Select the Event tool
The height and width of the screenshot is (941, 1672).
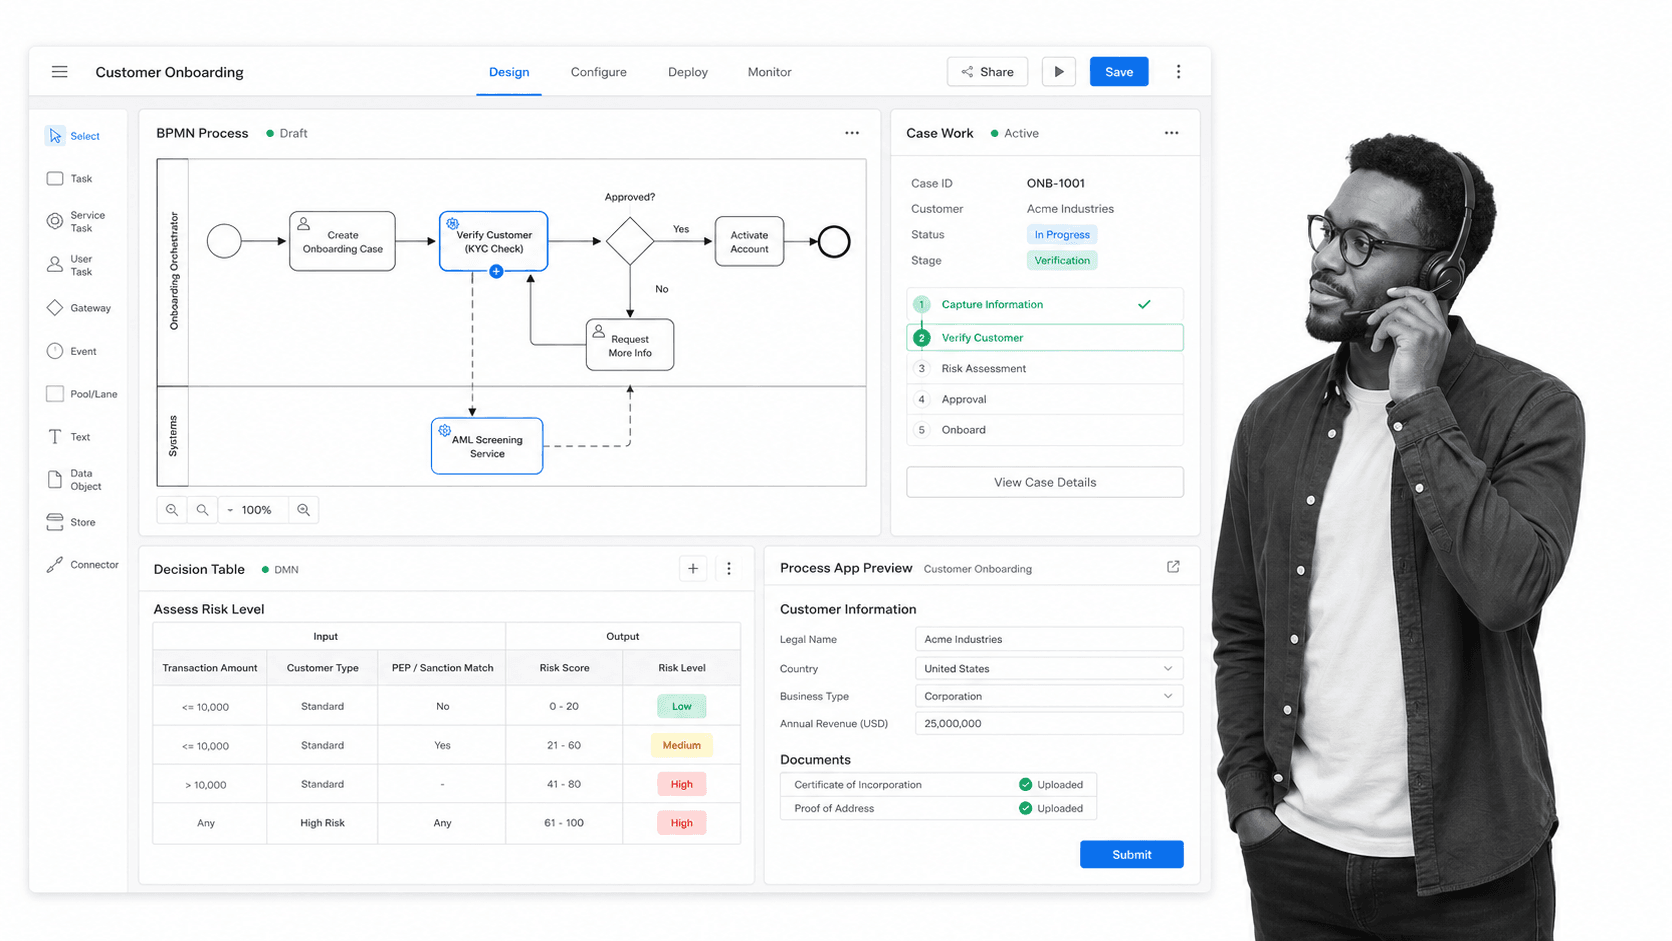(72, 351)
